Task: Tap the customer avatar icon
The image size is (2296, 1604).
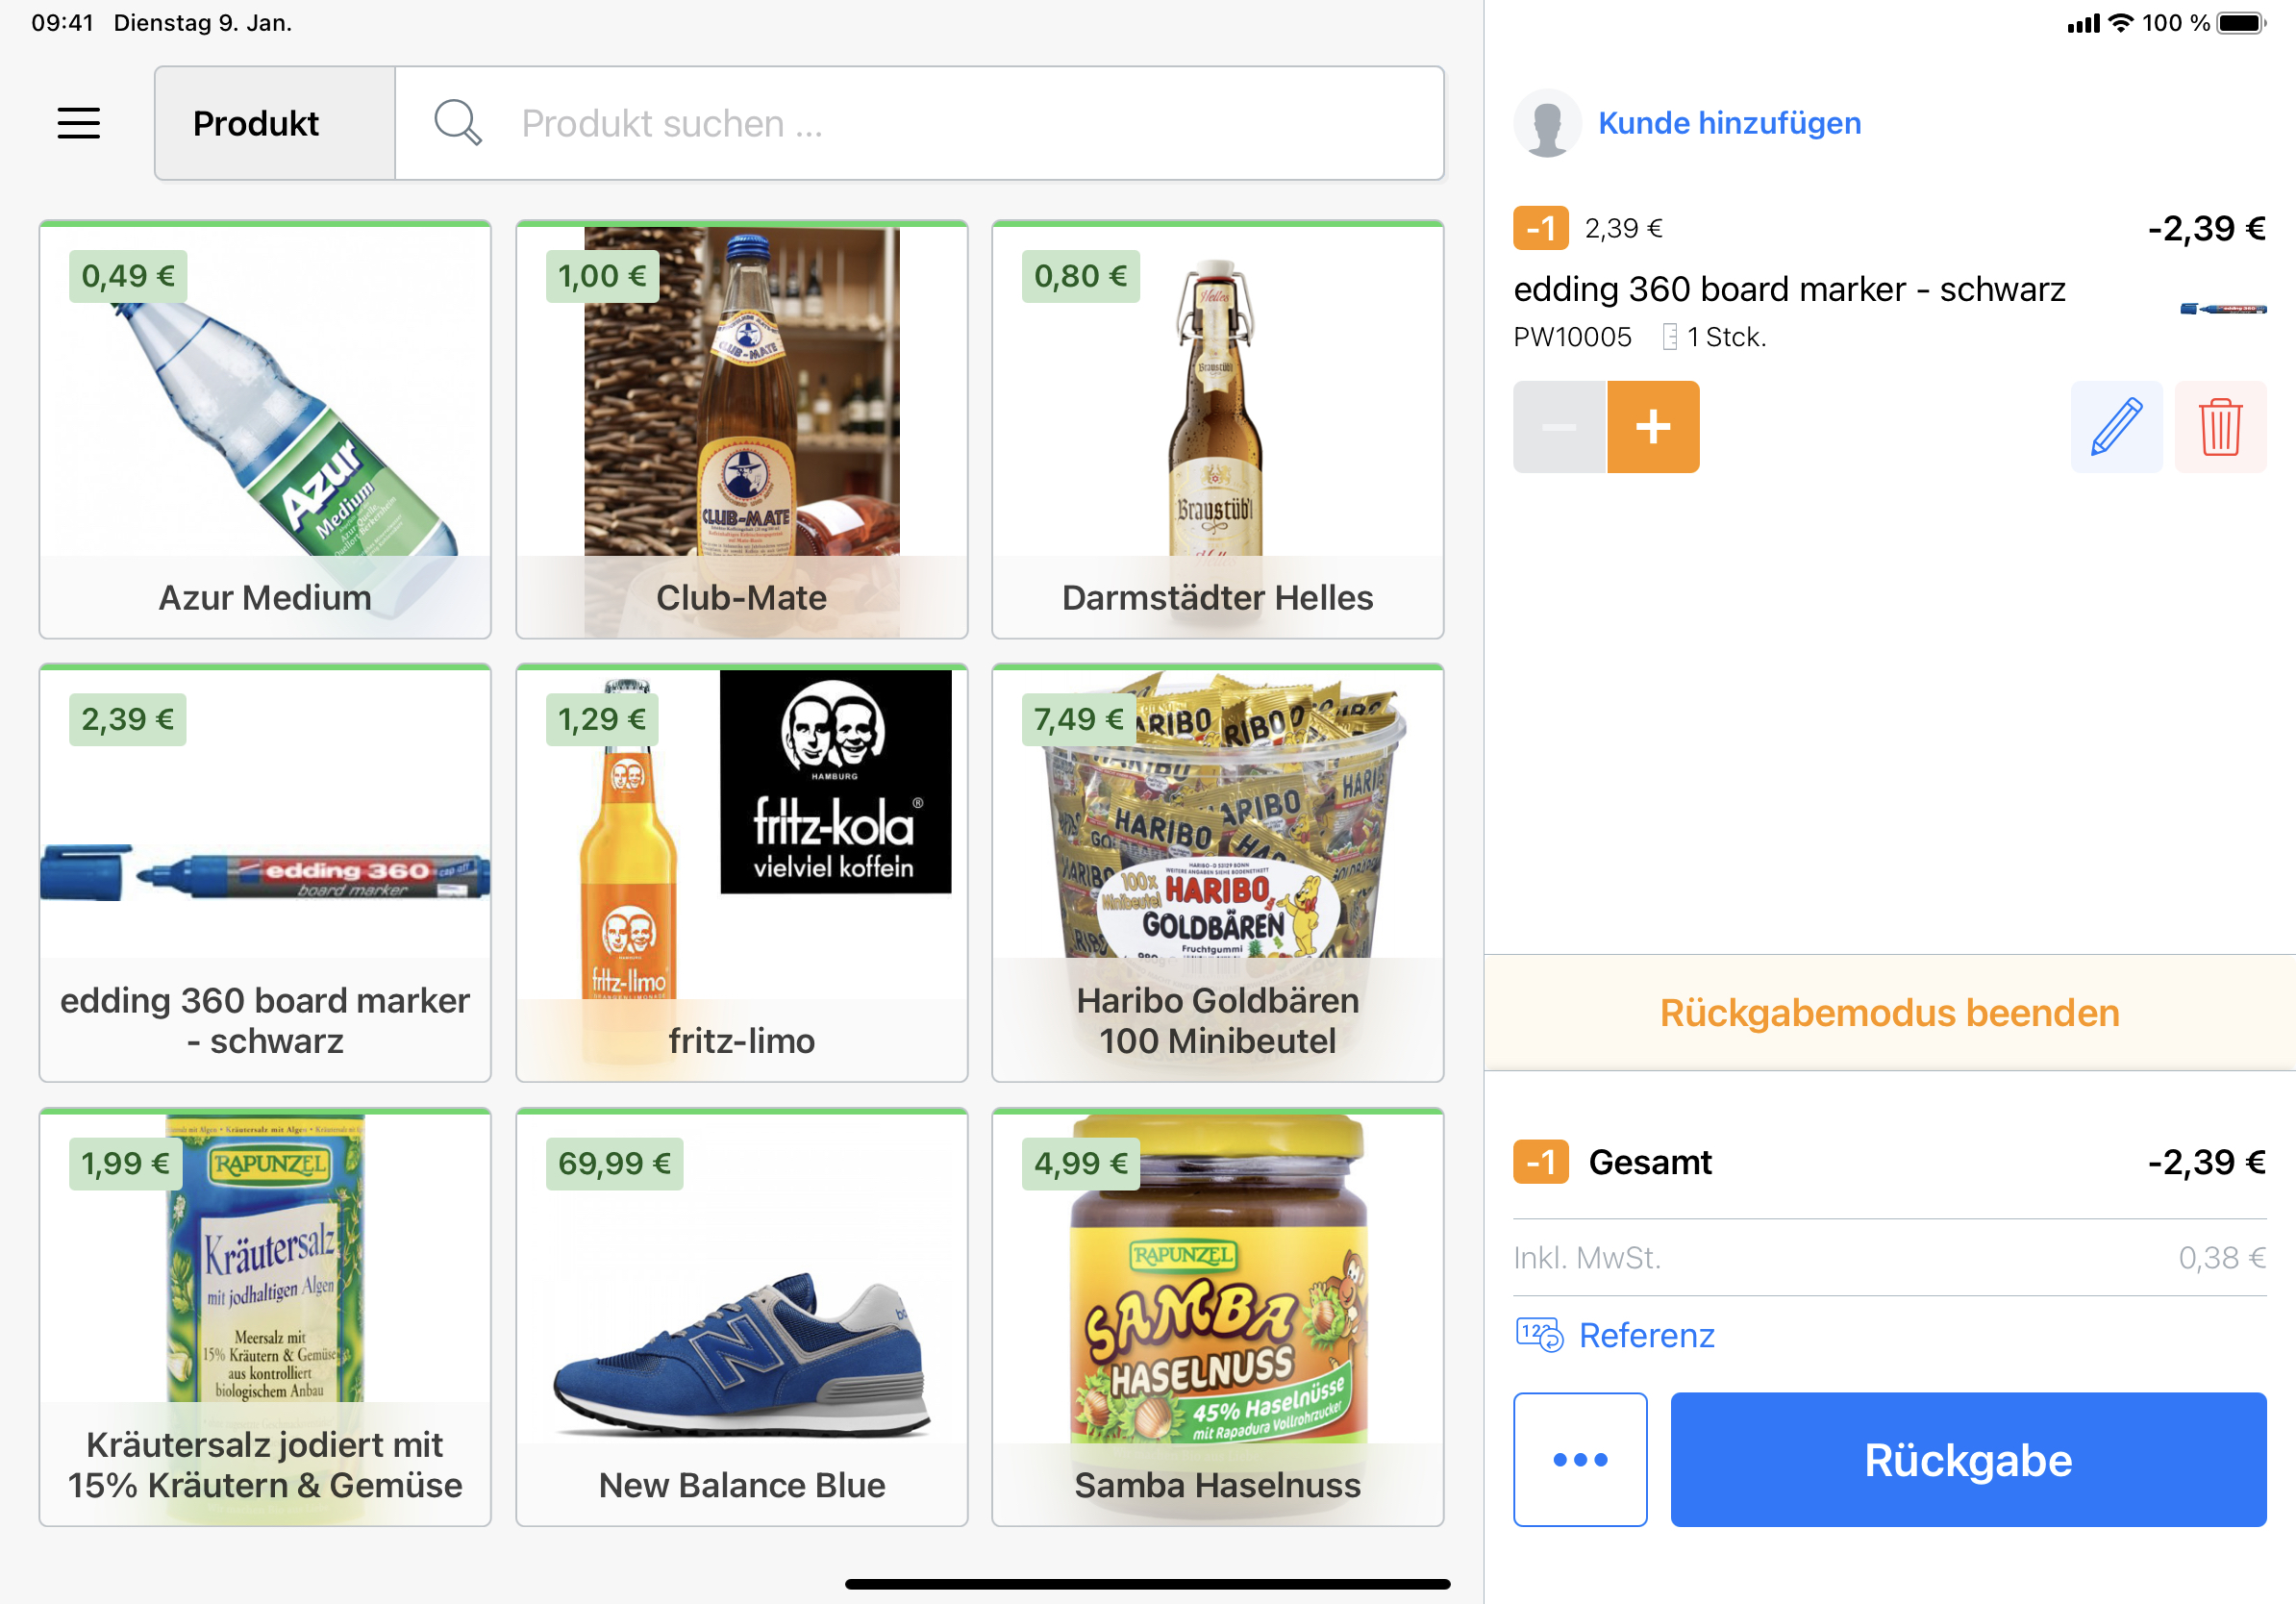Action: (1546, 123)
